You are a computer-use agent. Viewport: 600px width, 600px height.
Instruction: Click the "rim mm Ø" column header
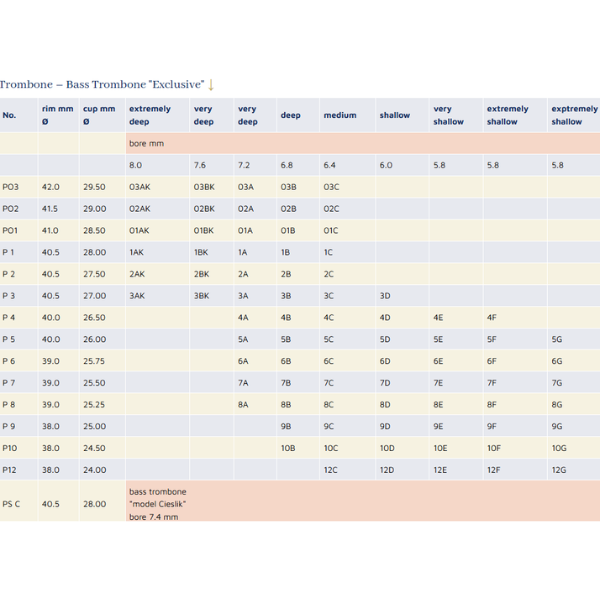click(57, 115)
